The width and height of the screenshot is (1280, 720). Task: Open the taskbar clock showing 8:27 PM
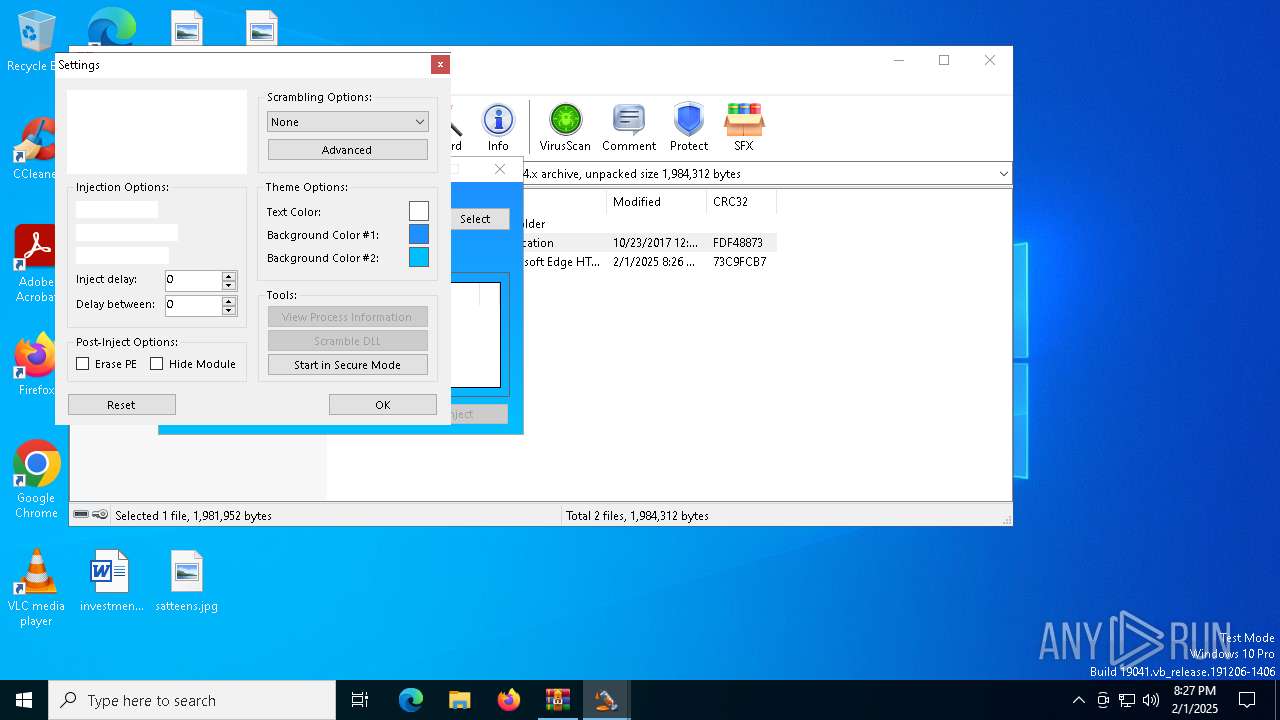(x=1194, y=700)
